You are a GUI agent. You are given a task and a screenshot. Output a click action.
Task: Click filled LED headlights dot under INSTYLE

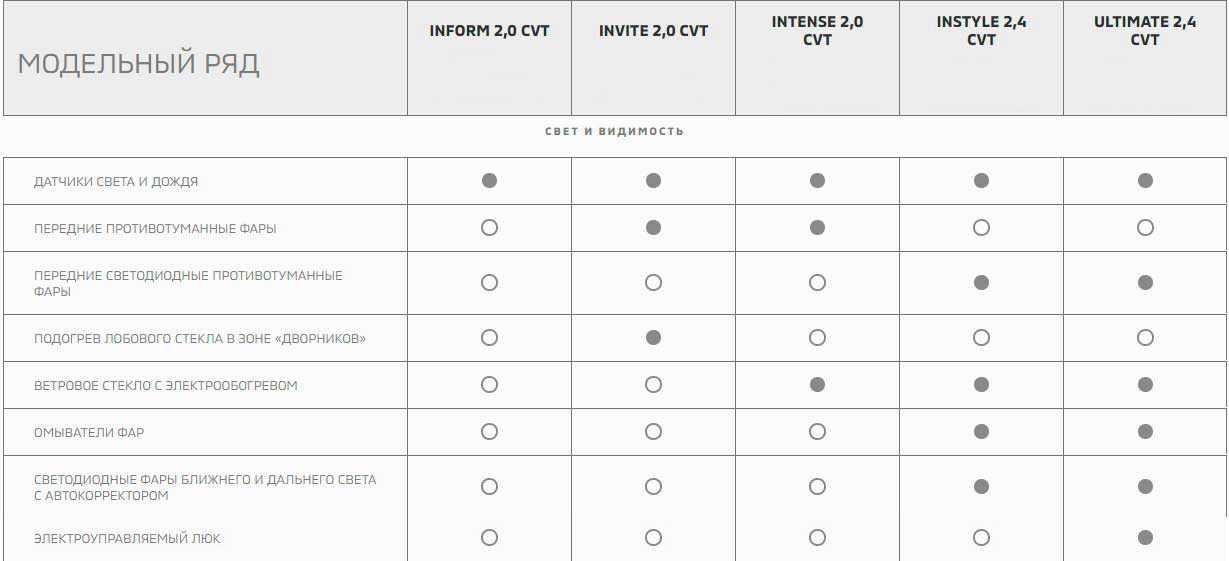click(981, 487)
